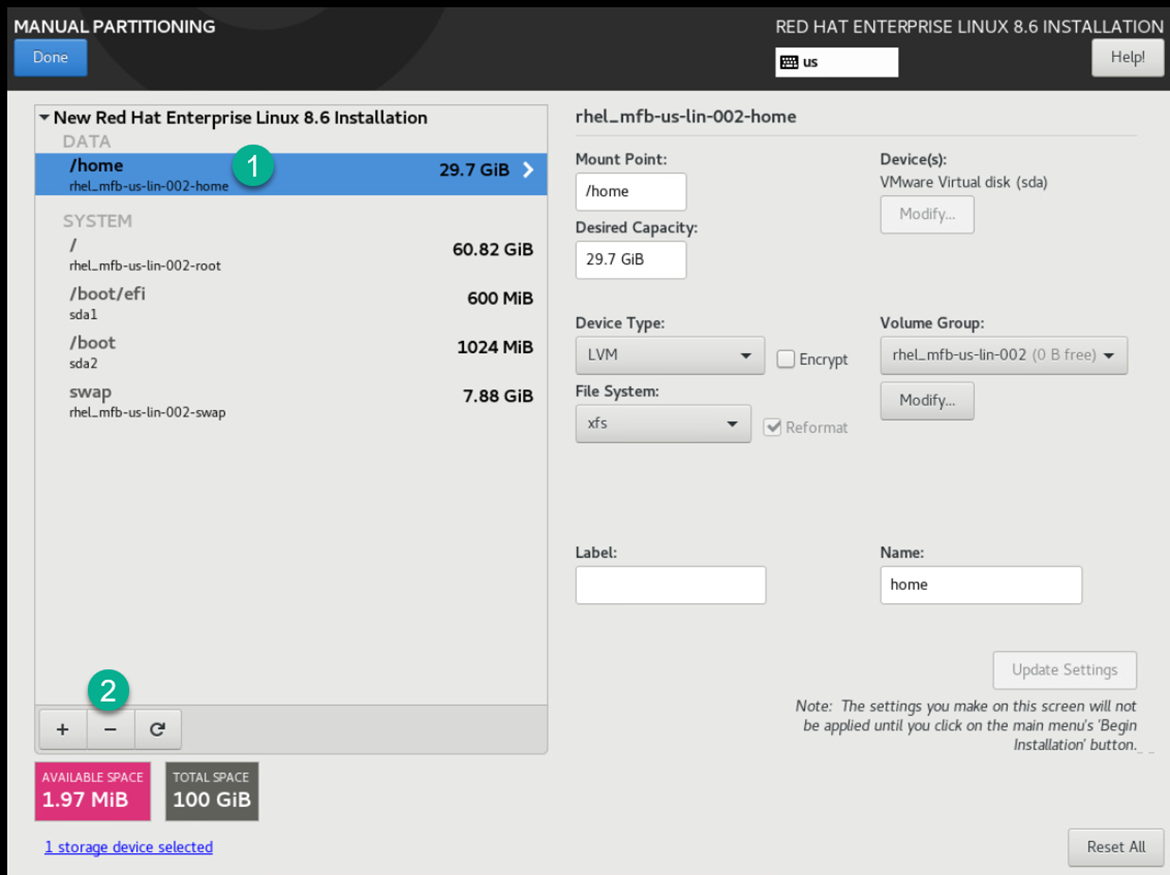
Task: Select the /boot/efi mount point row
Action: pyautogui.click(x=291, y=303)
